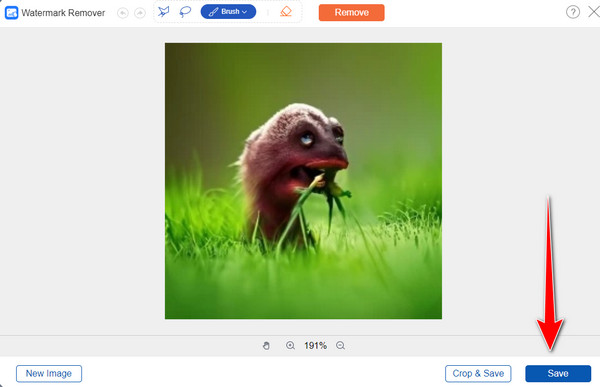Screen dimensions: 600x387
Task: Open the help question mark icon
Action: (573, 12)
